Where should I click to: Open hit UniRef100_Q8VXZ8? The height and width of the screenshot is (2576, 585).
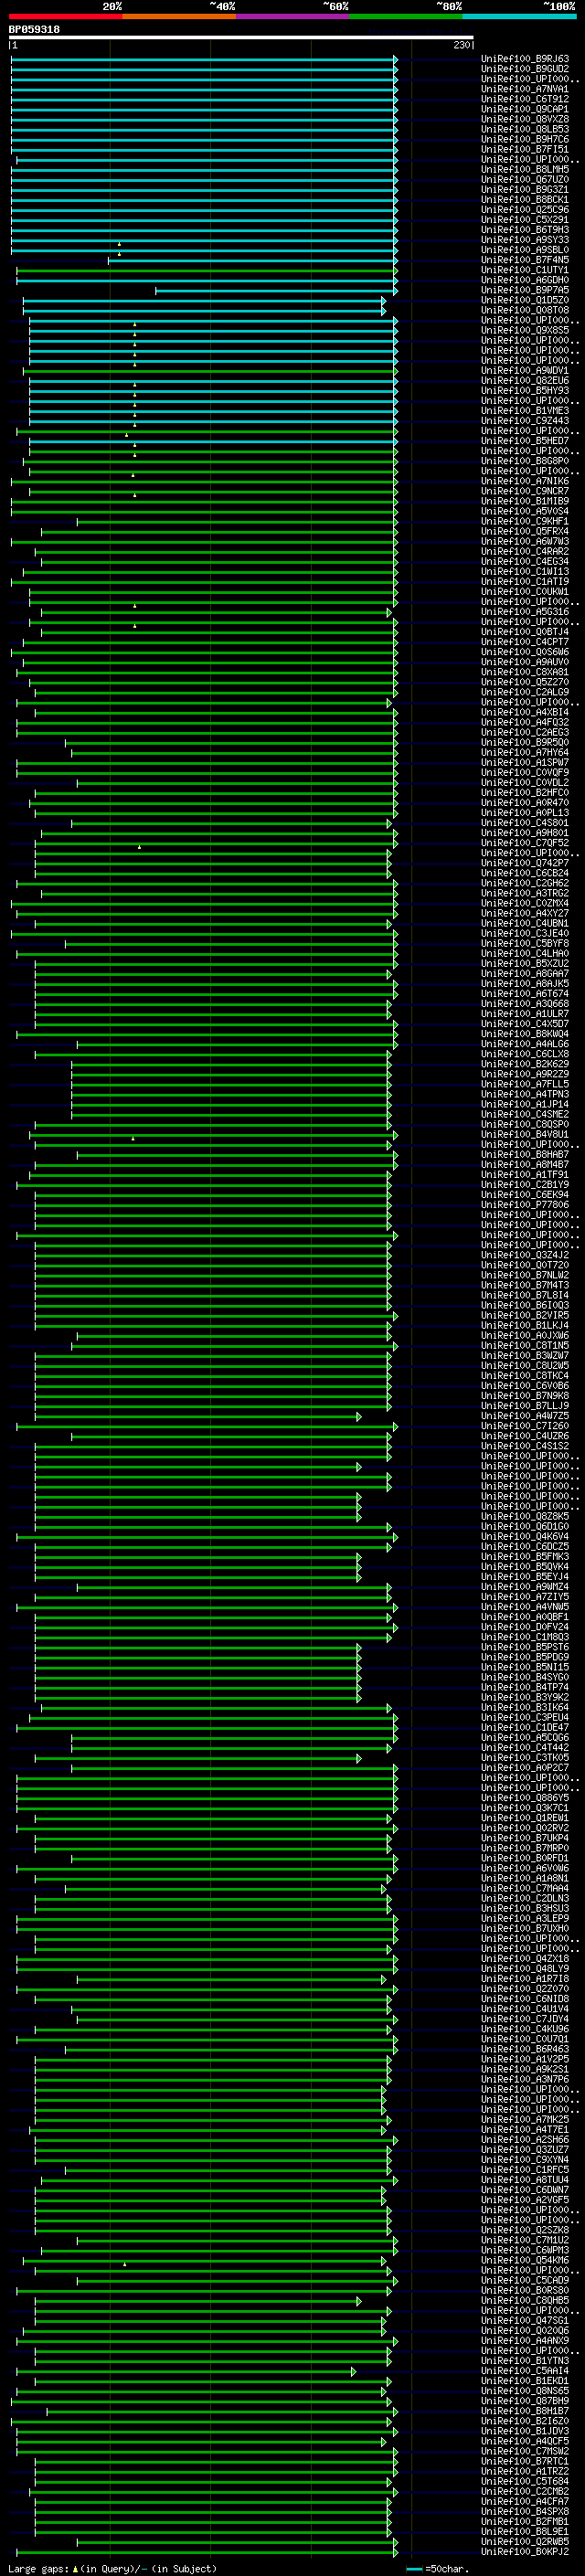point(525,119)
